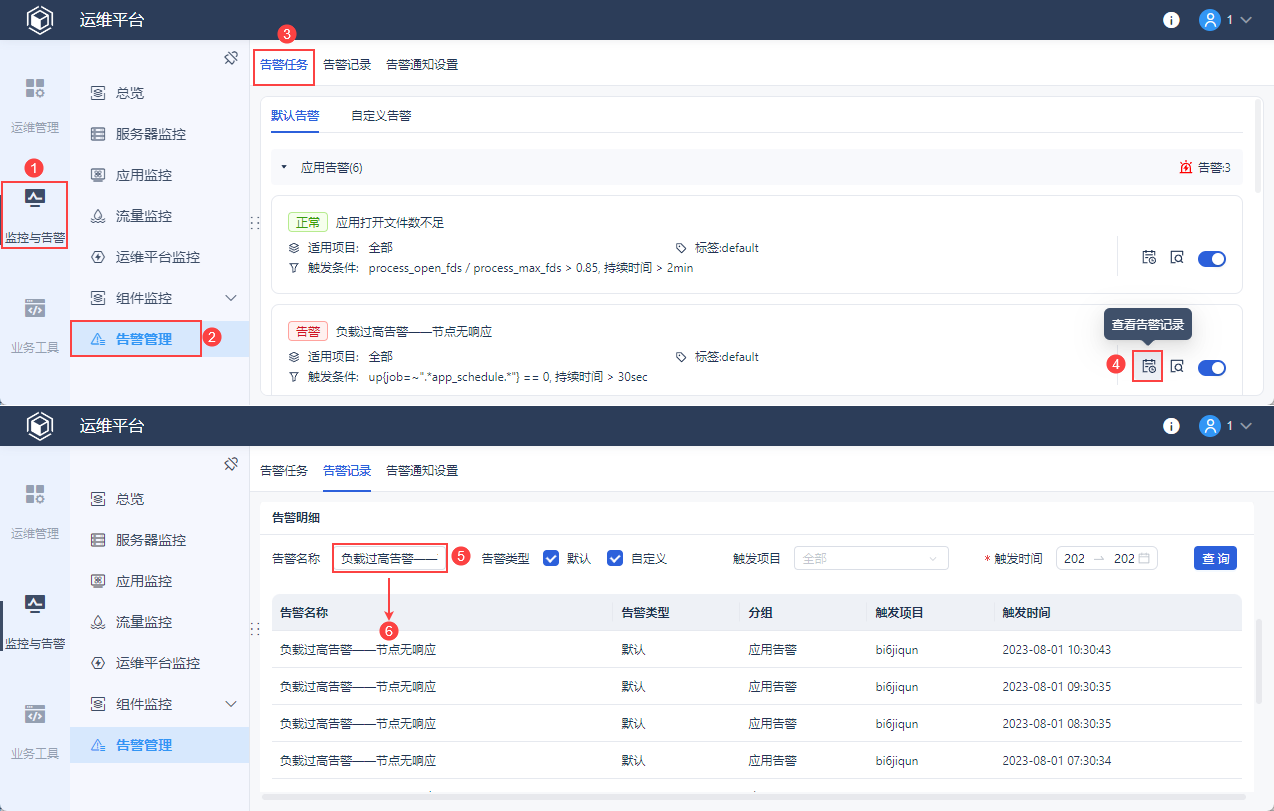Viewport: 1274px width, 811px height.
Task: Open the 触发时间 date range picker
Action: pos(1106,558)
